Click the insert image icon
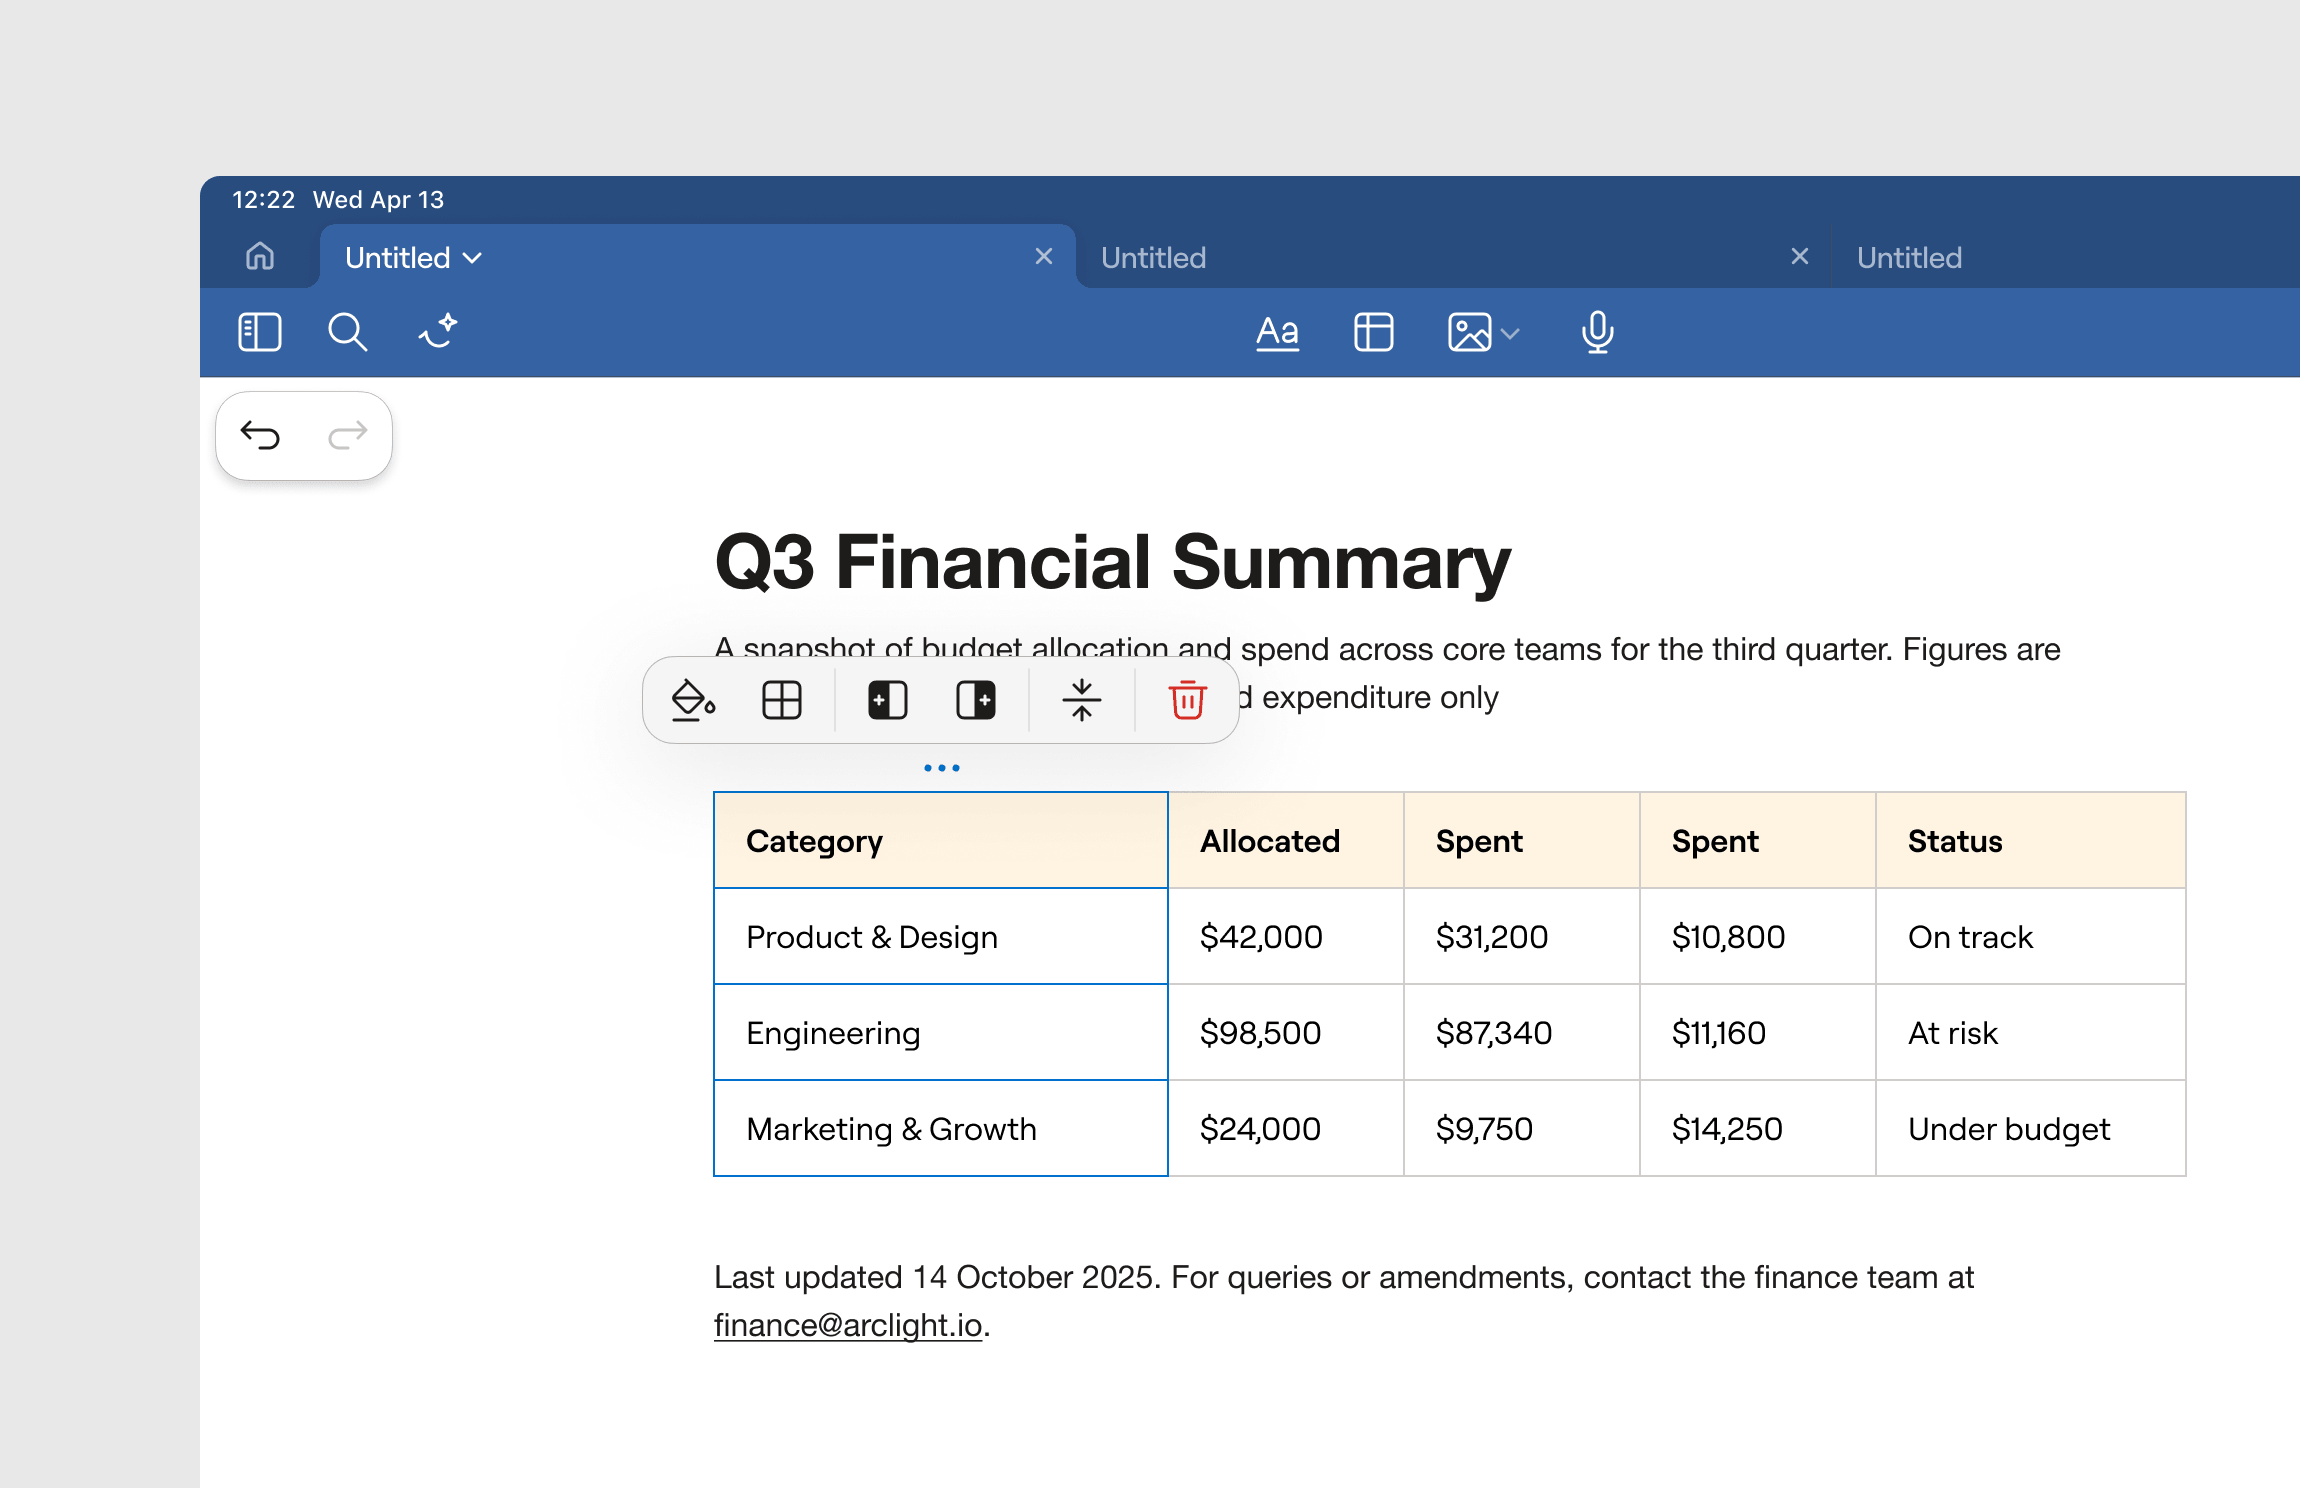This screenshot has width=2300, height=1488. pyautogui.click(x=1469, y=332)
